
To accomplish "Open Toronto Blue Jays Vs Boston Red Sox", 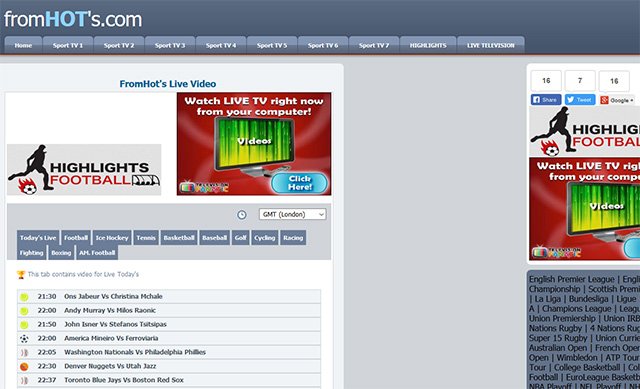I will pyautogui.click(x=124, y=380).
